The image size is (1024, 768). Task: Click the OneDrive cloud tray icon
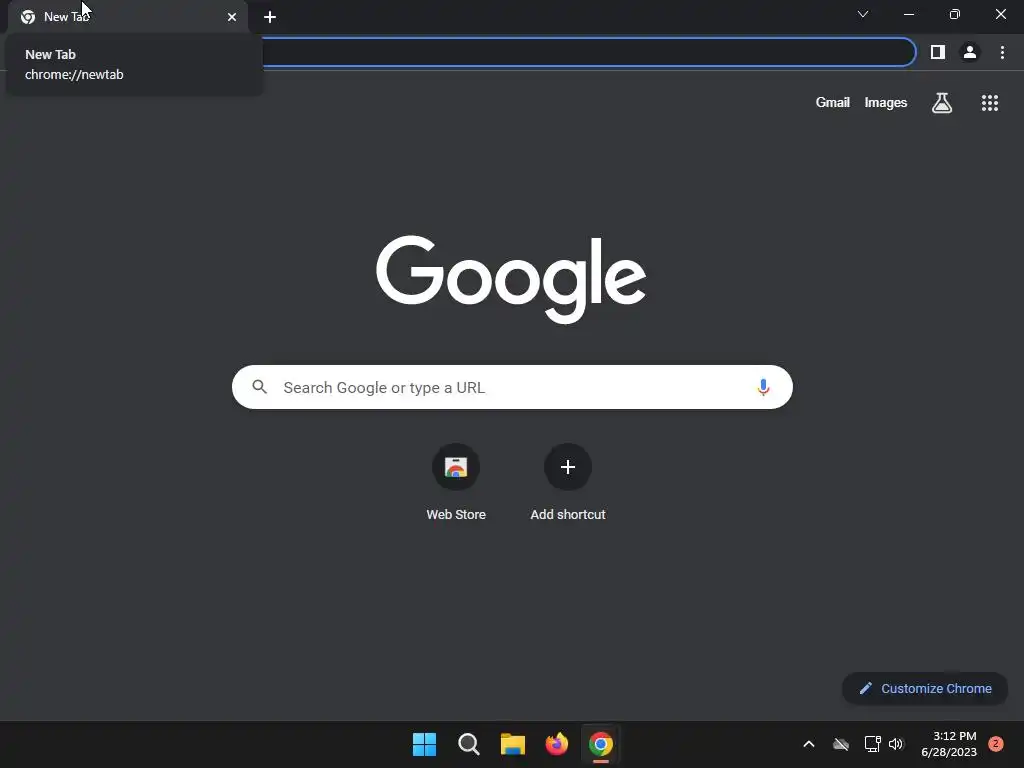[x=840, y=744]
